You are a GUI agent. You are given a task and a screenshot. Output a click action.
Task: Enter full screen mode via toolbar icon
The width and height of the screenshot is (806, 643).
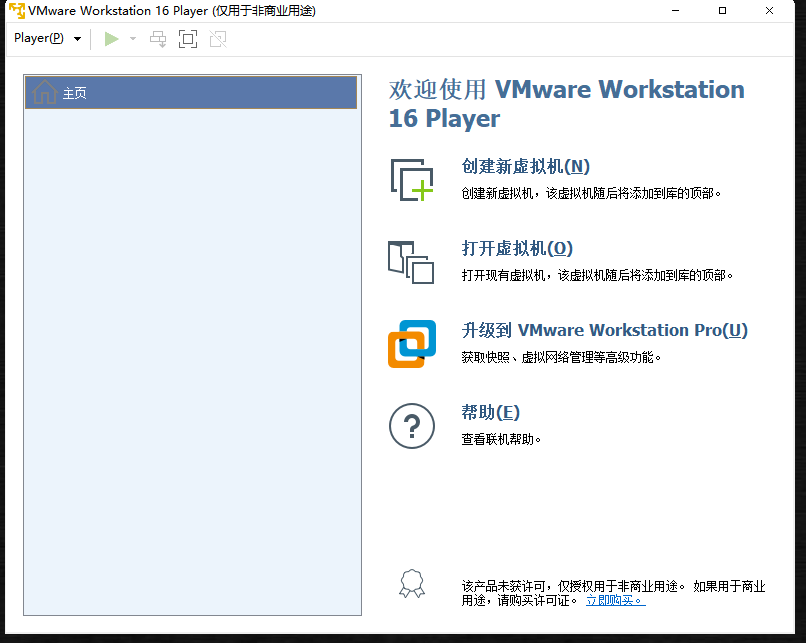[x=188, y=39]
